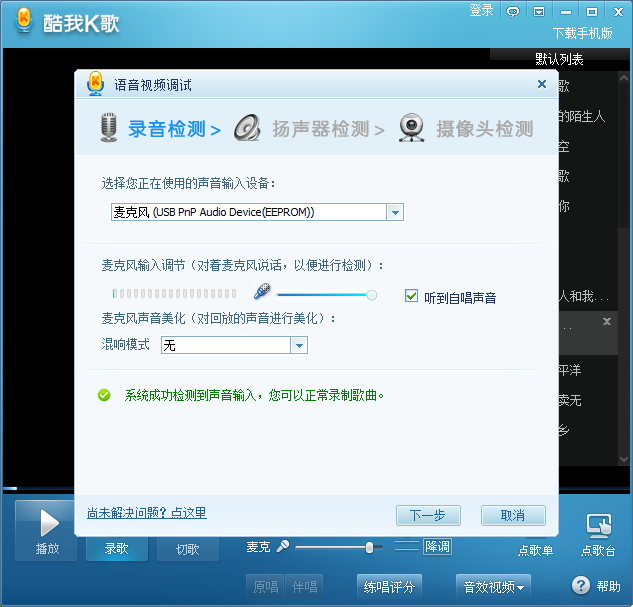Remove the highlighted playlist item with x

pos(607,322)
